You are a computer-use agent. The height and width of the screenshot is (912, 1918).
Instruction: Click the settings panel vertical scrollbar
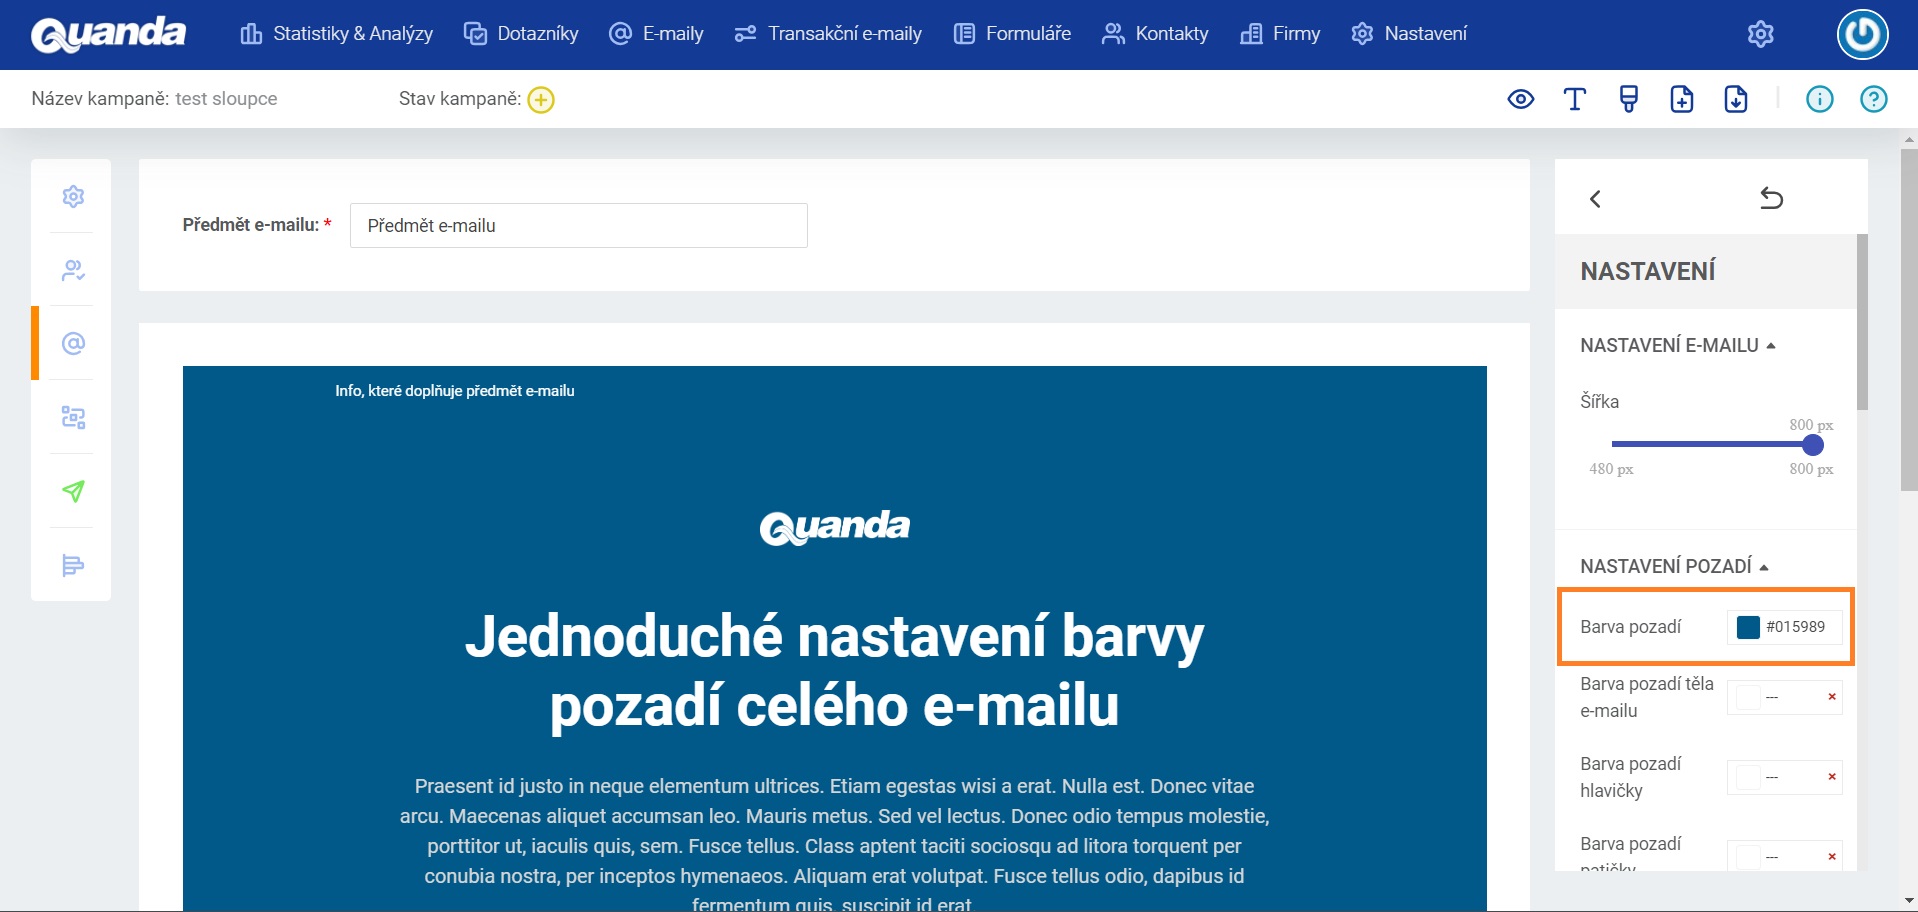pyautogui.click(x=1862, y=322)
